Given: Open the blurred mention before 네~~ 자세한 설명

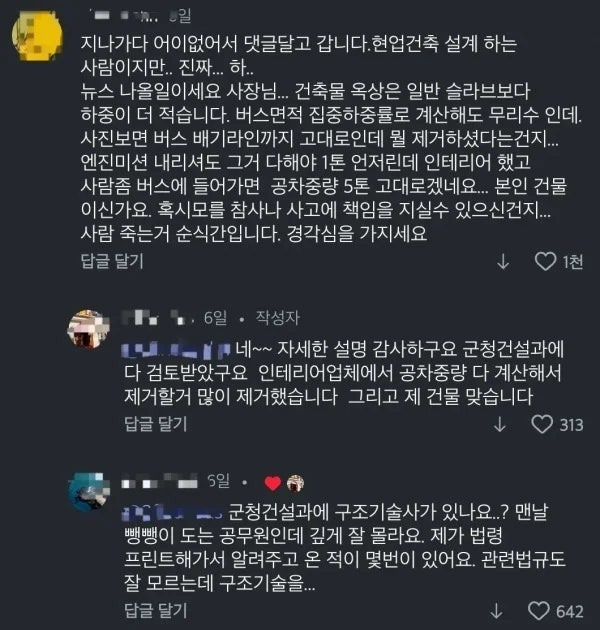Looking at the screenshot, I should (176, 350).
